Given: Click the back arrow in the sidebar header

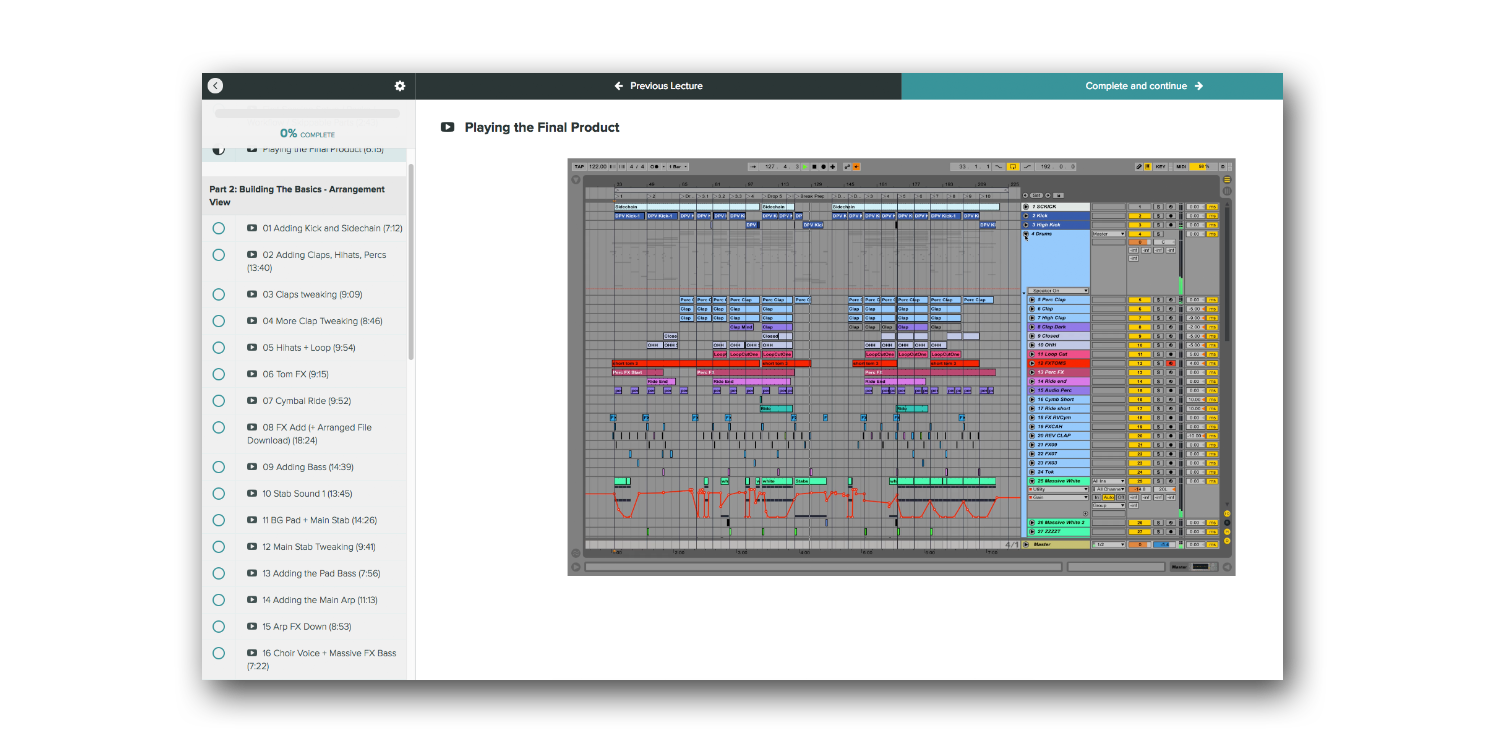Looking at the screenshot, I should click(x=215, y=86).
